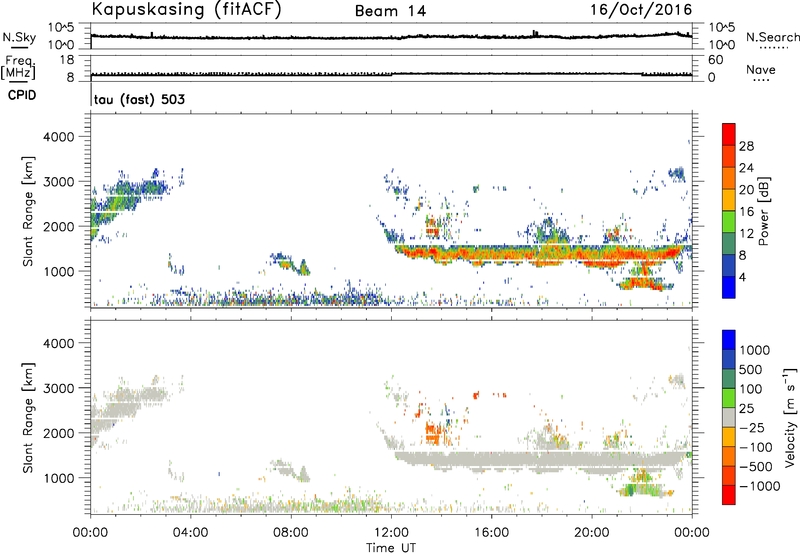Click the '-1000' velocity colorbar value

[x=760, y=486]
